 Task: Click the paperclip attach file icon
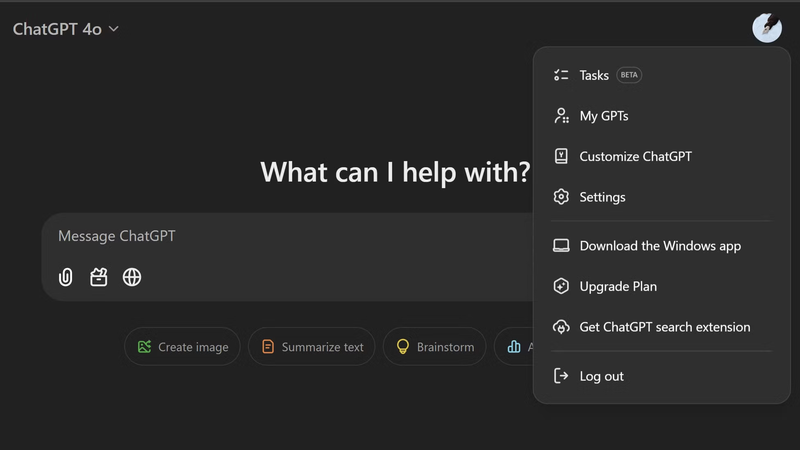click(x=66, y=277)
